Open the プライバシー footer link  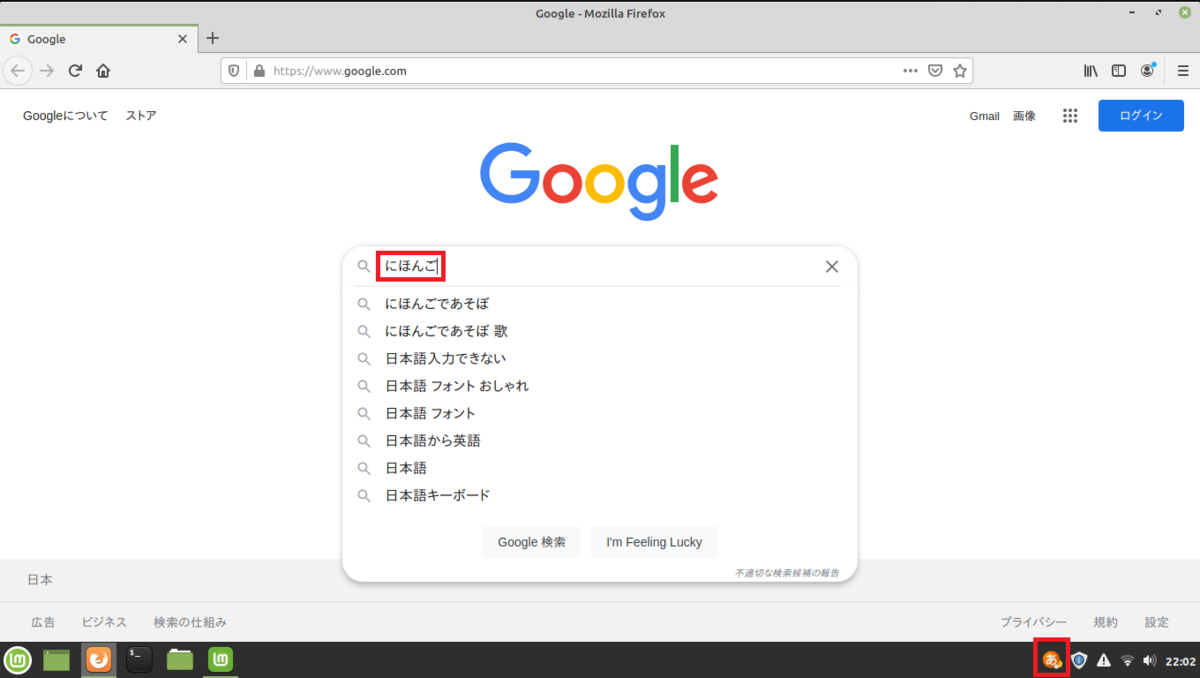(x=1034, y=622)
